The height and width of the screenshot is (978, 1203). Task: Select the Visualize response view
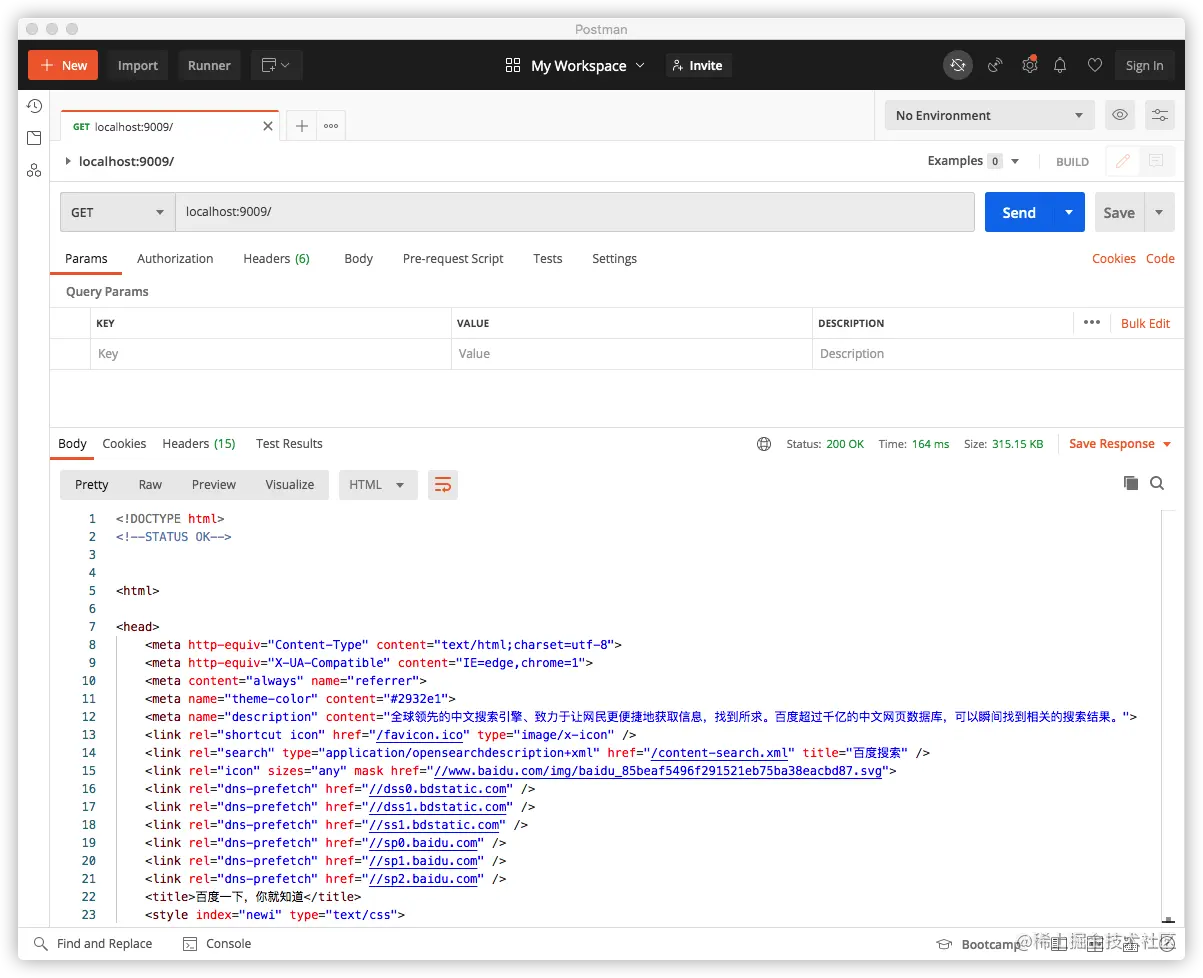pos(290,485)
